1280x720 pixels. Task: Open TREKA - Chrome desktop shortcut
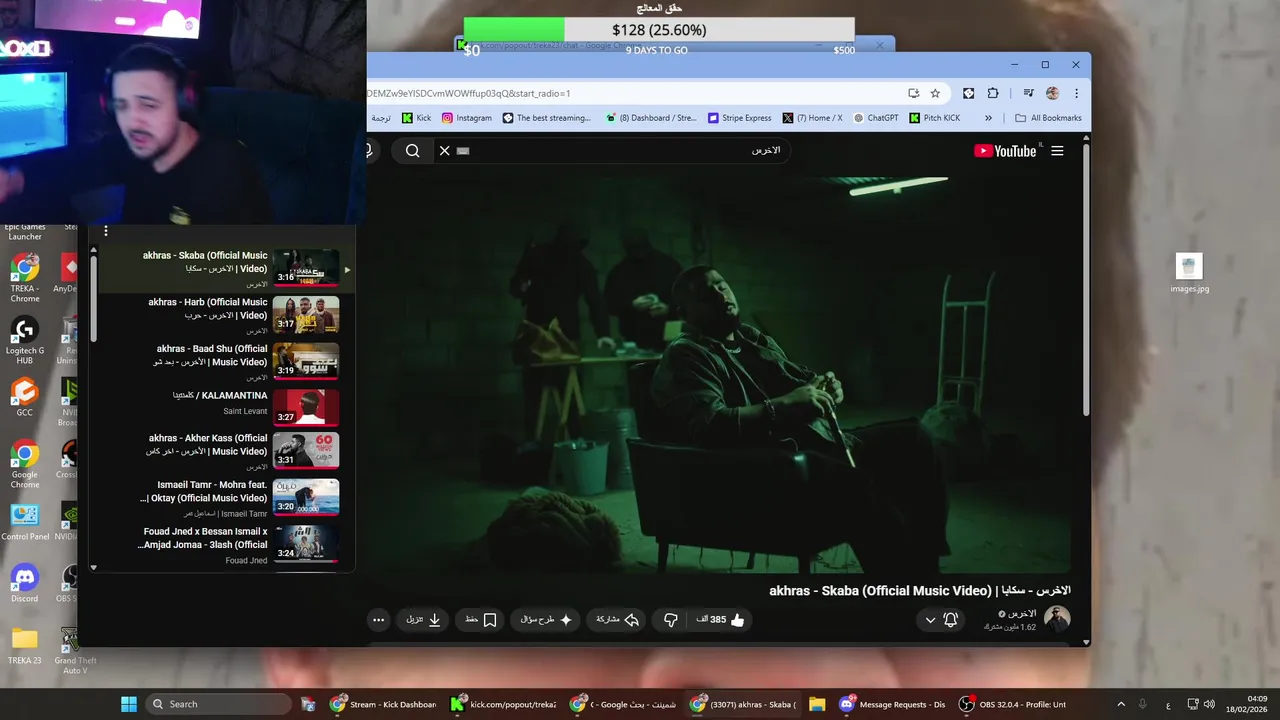(x=25, y=277)
